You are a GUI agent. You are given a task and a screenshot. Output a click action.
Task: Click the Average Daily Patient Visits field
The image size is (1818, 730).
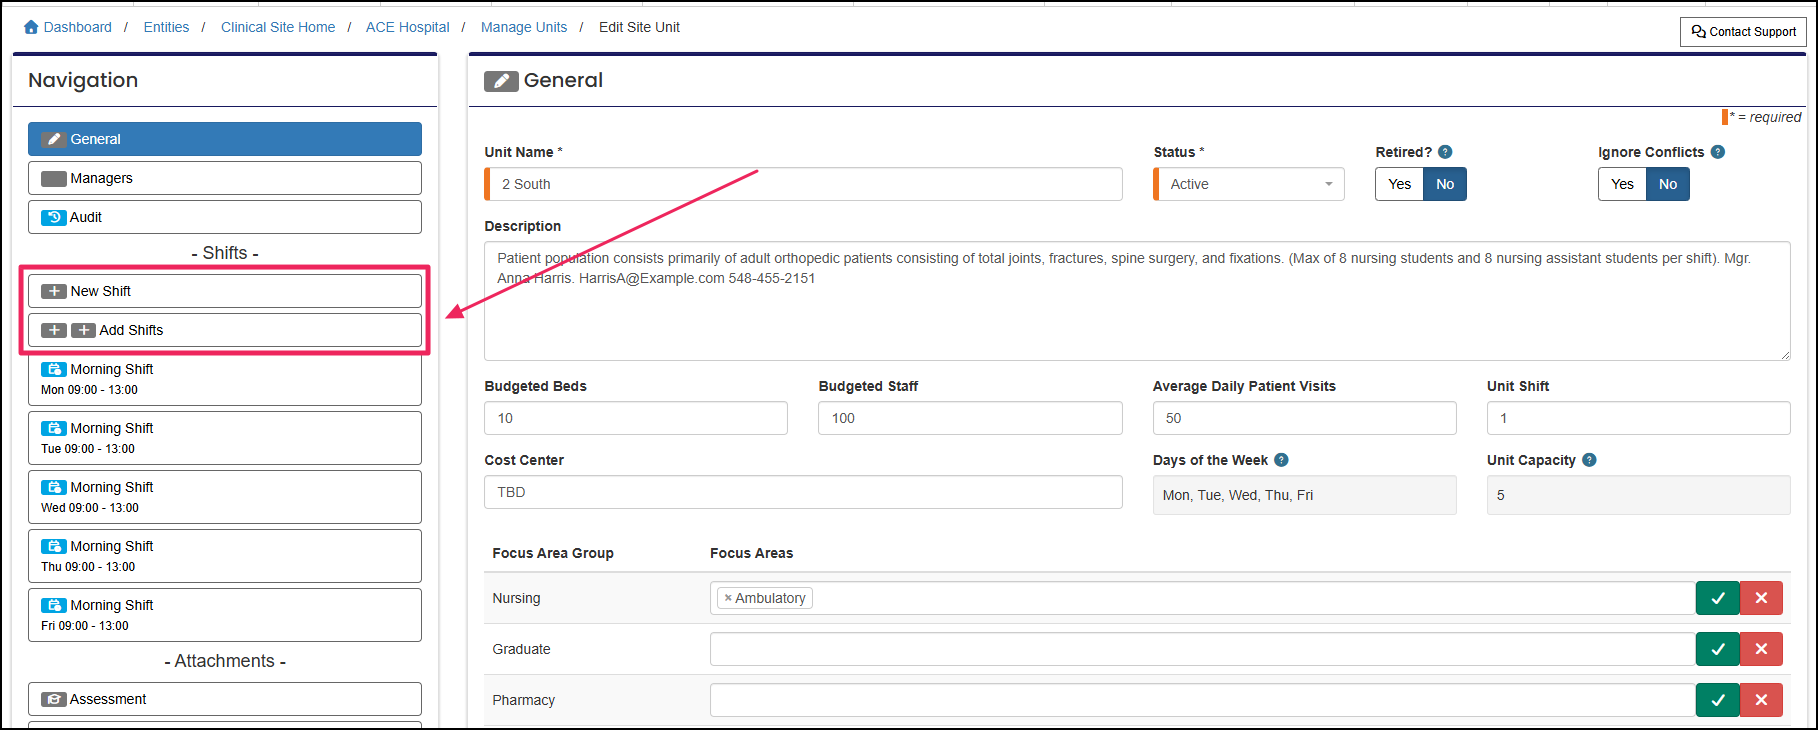click(x=1304, y=418)
